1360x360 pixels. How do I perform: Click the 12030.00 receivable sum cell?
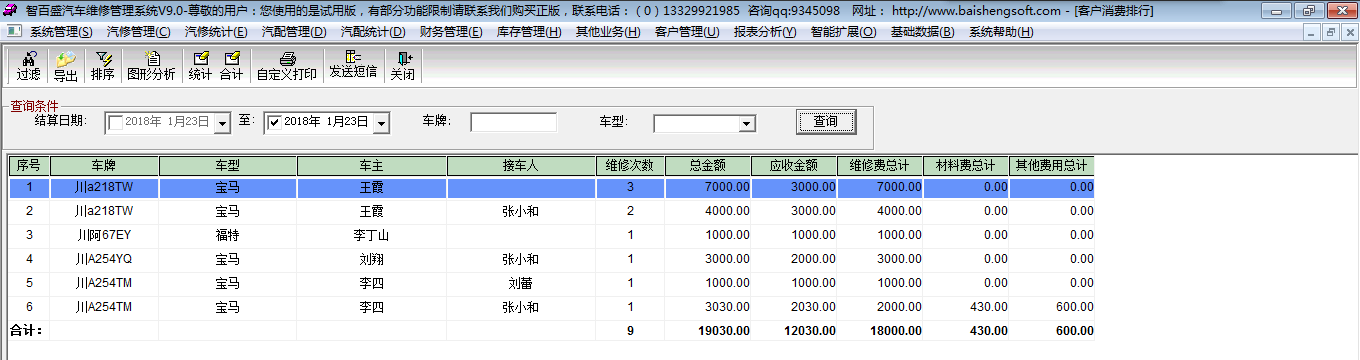pyautogui.click(x=794, y=330)
